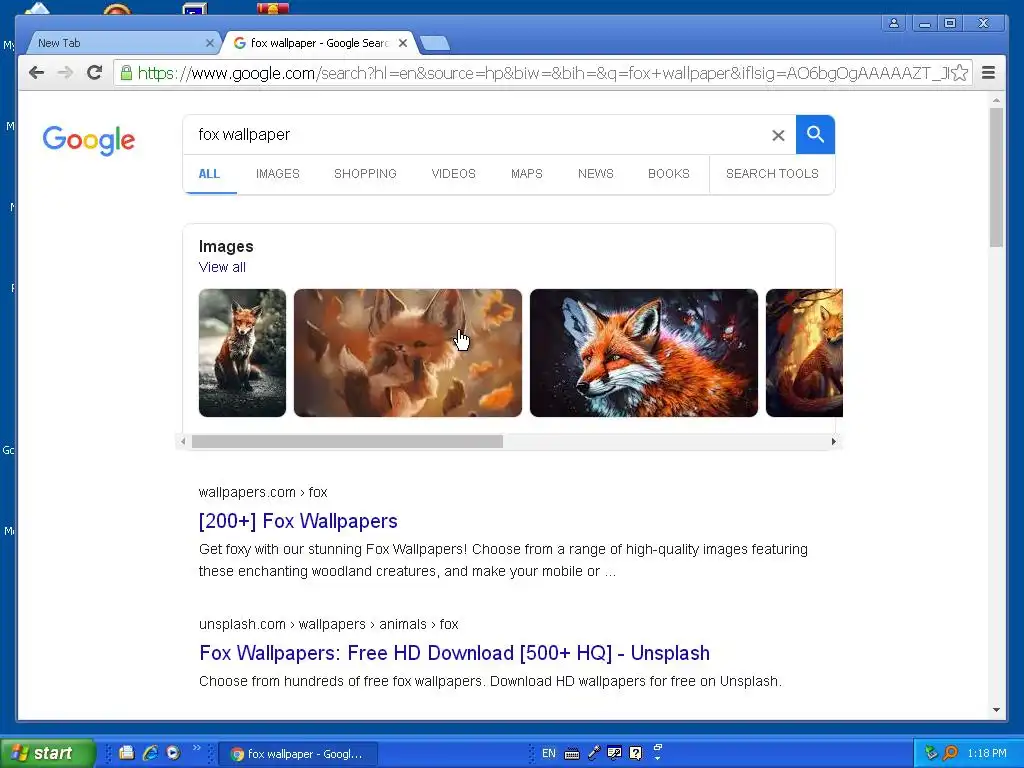
Task: Launch Internet Explorer from Quick Launch
Action: [150, 753]
